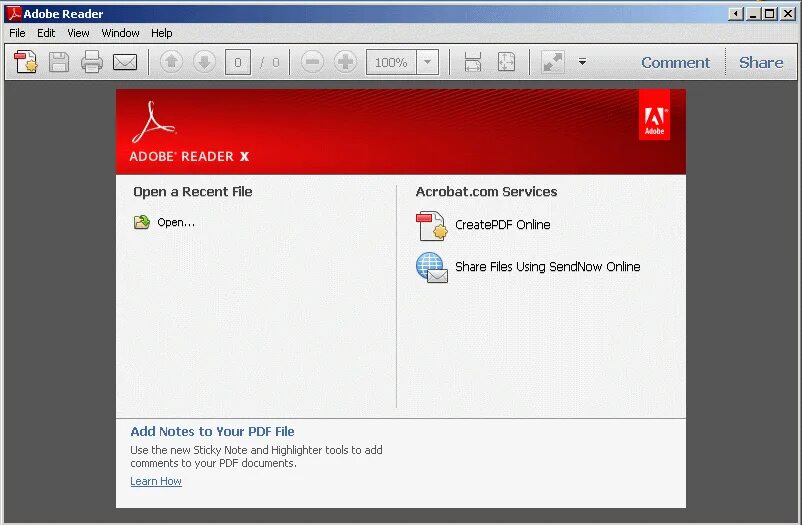Image resolution: width=802 pixels, height=525 pixels.
Task: Expand the toolbar options small arrow
Action: (x=582, y=62)
